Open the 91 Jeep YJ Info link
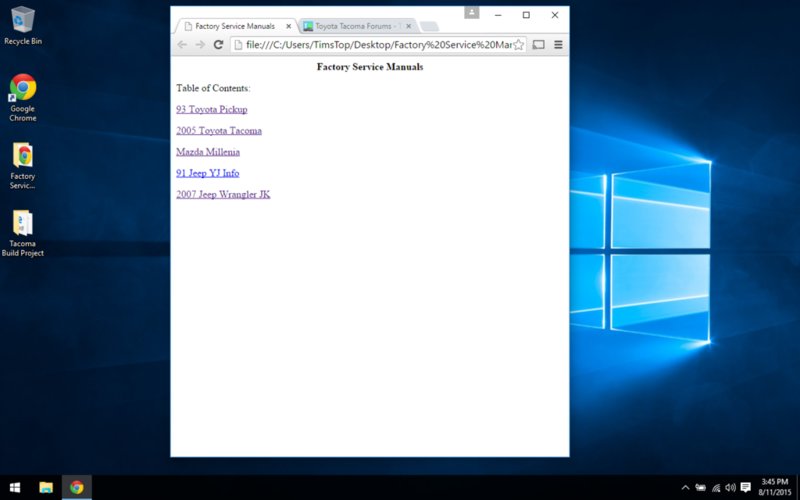 pyautogui.click(x=208, y=173)
